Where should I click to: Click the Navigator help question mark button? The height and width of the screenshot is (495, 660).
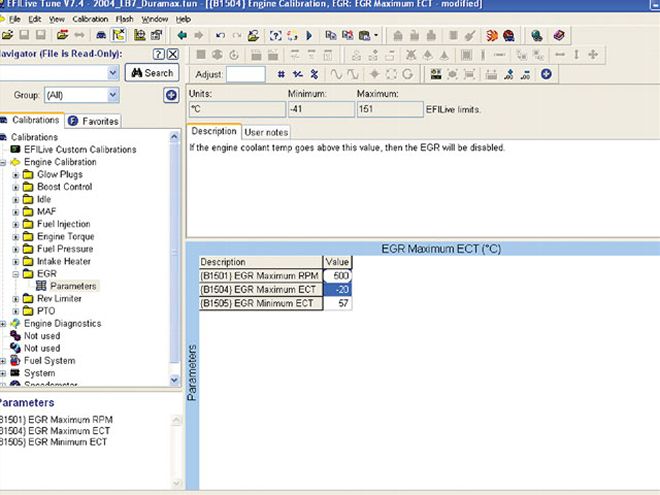pos(158,54)
